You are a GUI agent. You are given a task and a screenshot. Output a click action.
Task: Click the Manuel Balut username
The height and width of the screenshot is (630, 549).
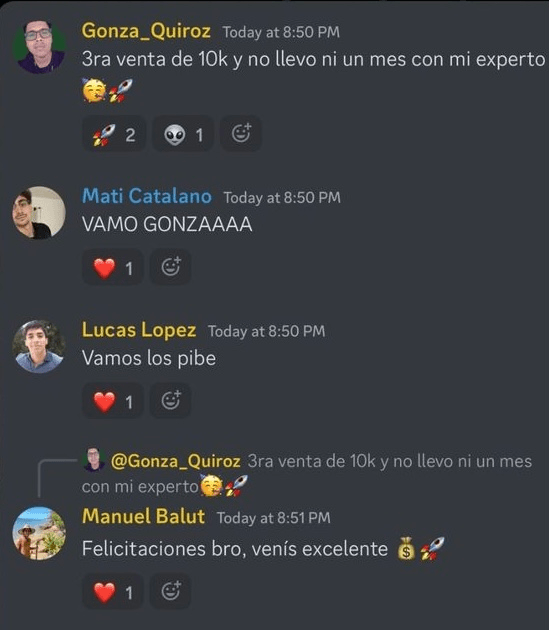[143, 516]
